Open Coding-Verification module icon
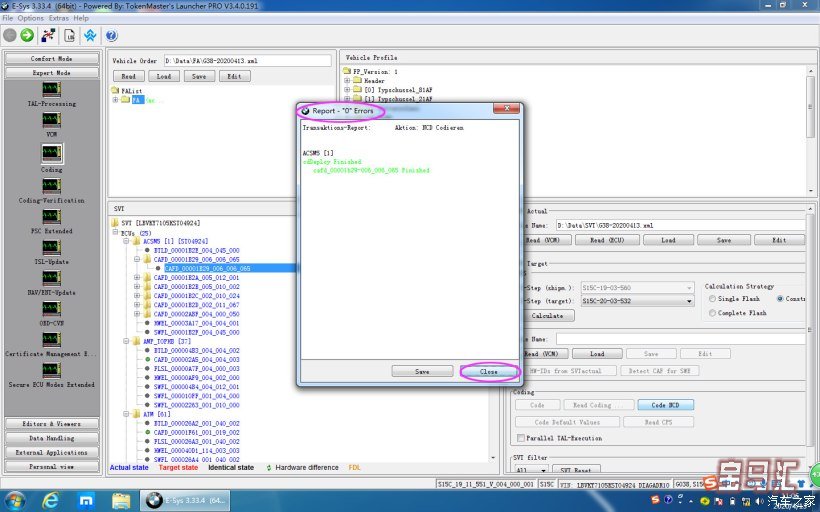The width and height of the screenshot is (820, 512). pos(51,186)
